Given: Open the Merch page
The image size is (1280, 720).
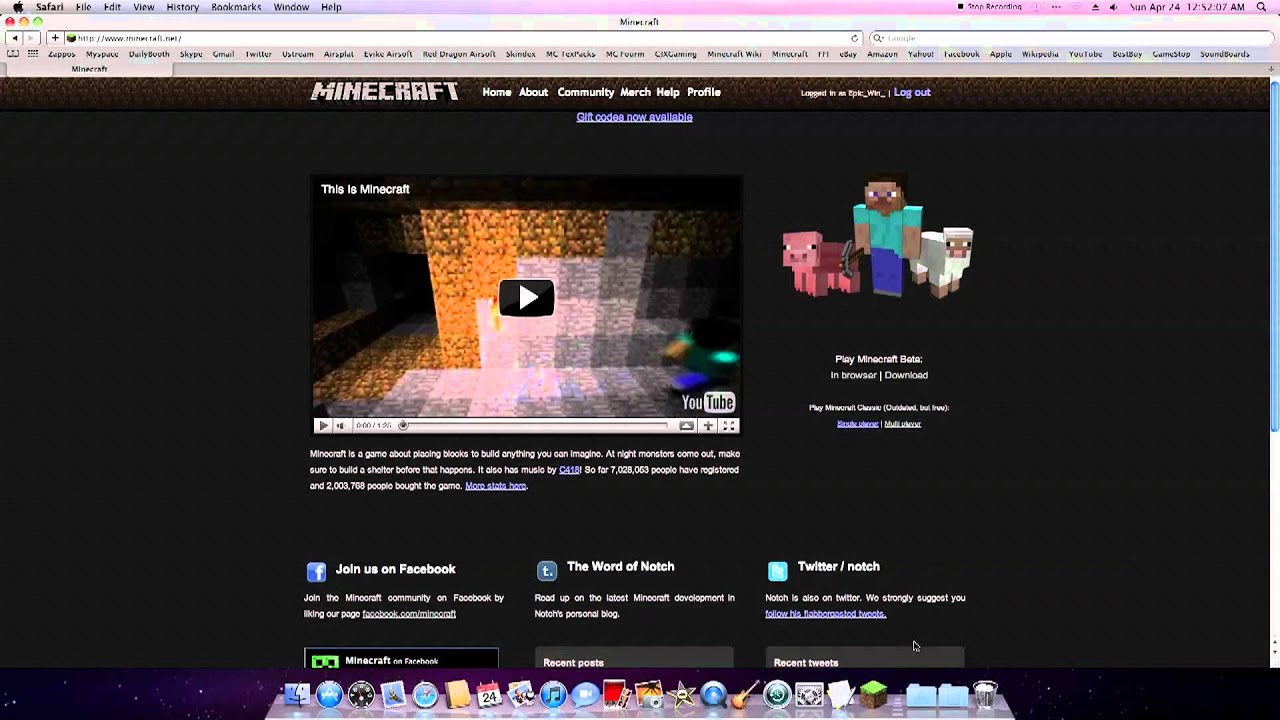Looking at the screenshot, I should coord(635,92).
